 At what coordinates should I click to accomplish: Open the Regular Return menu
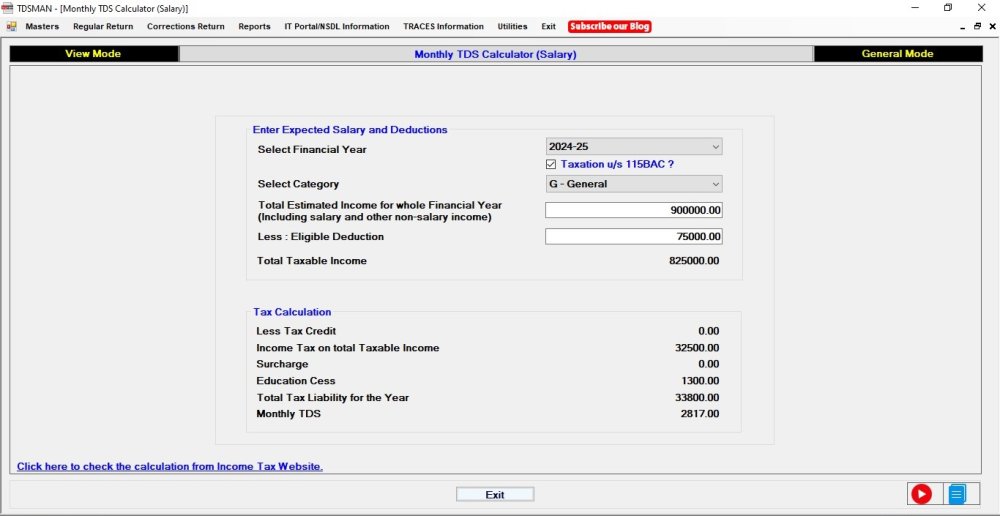103,27
